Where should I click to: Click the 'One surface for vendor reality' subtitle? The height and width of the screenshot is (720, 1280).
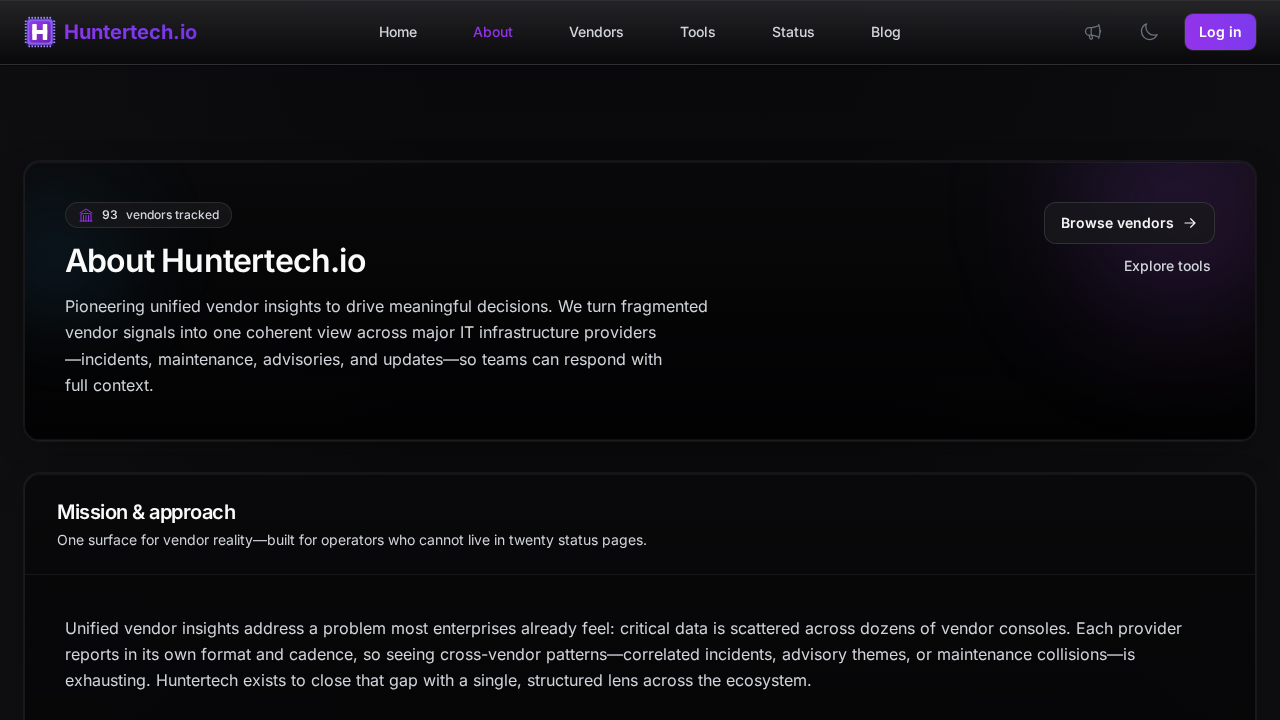(x=352, y=540)
